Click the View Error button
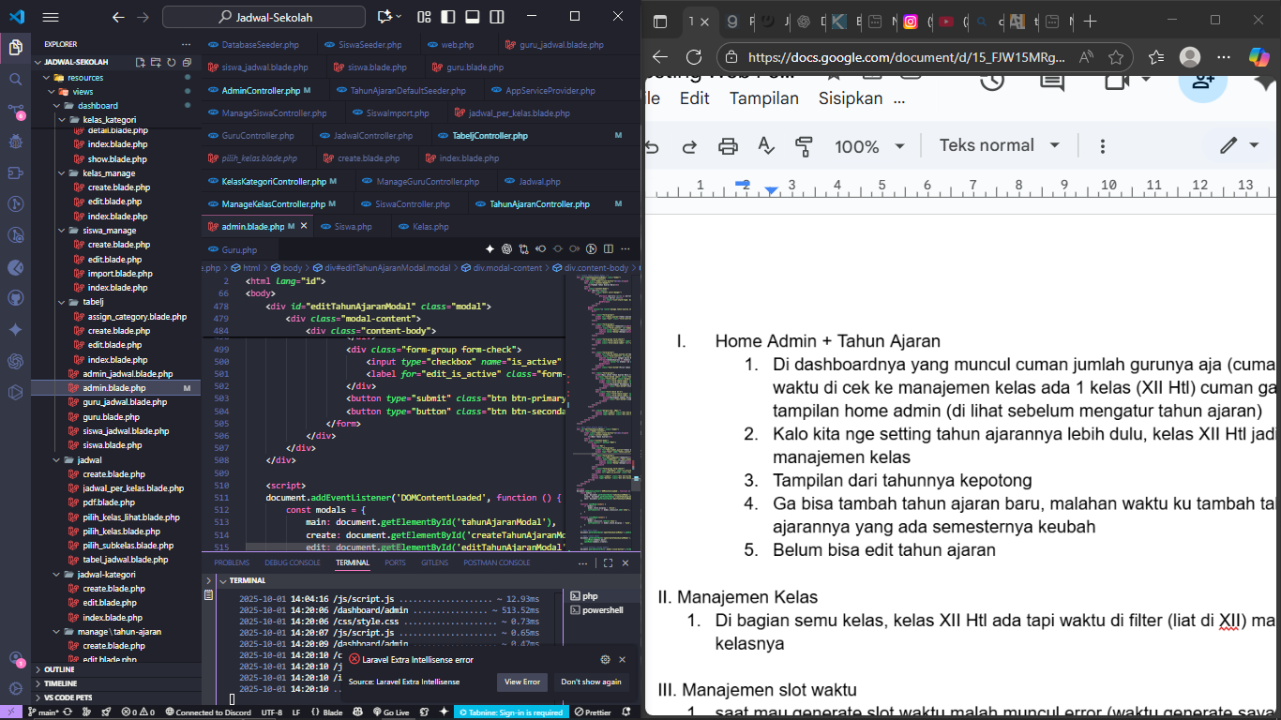Image resolution: width=1281 pixels, height=720 pixels. [x=522, y=682]
